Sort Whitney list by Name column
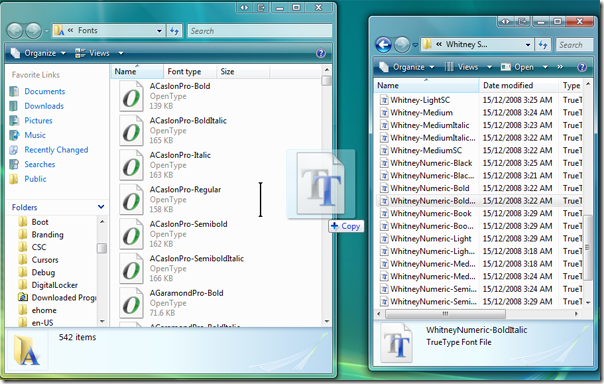 [426, 86]
